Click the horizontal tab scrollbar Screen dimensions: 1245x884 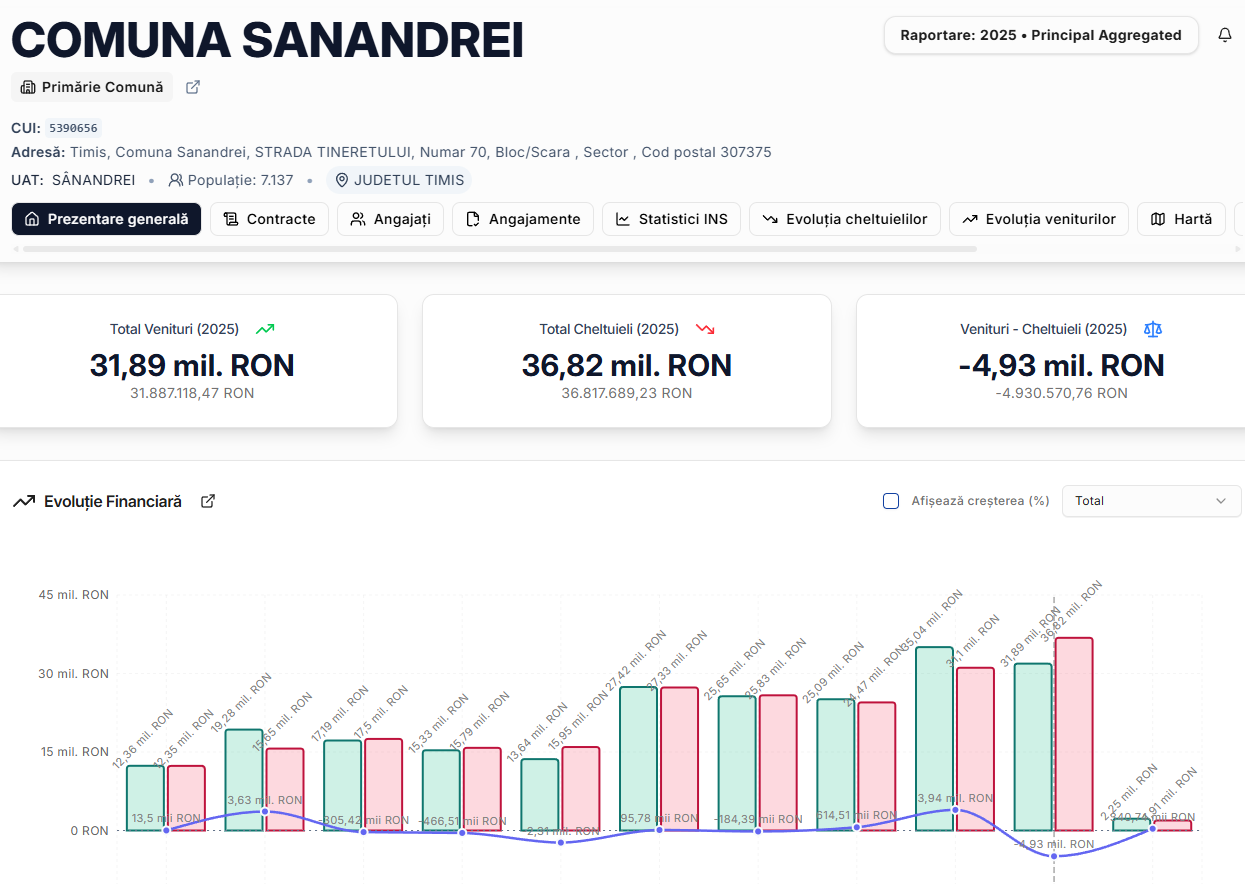(x=500, y=249)
